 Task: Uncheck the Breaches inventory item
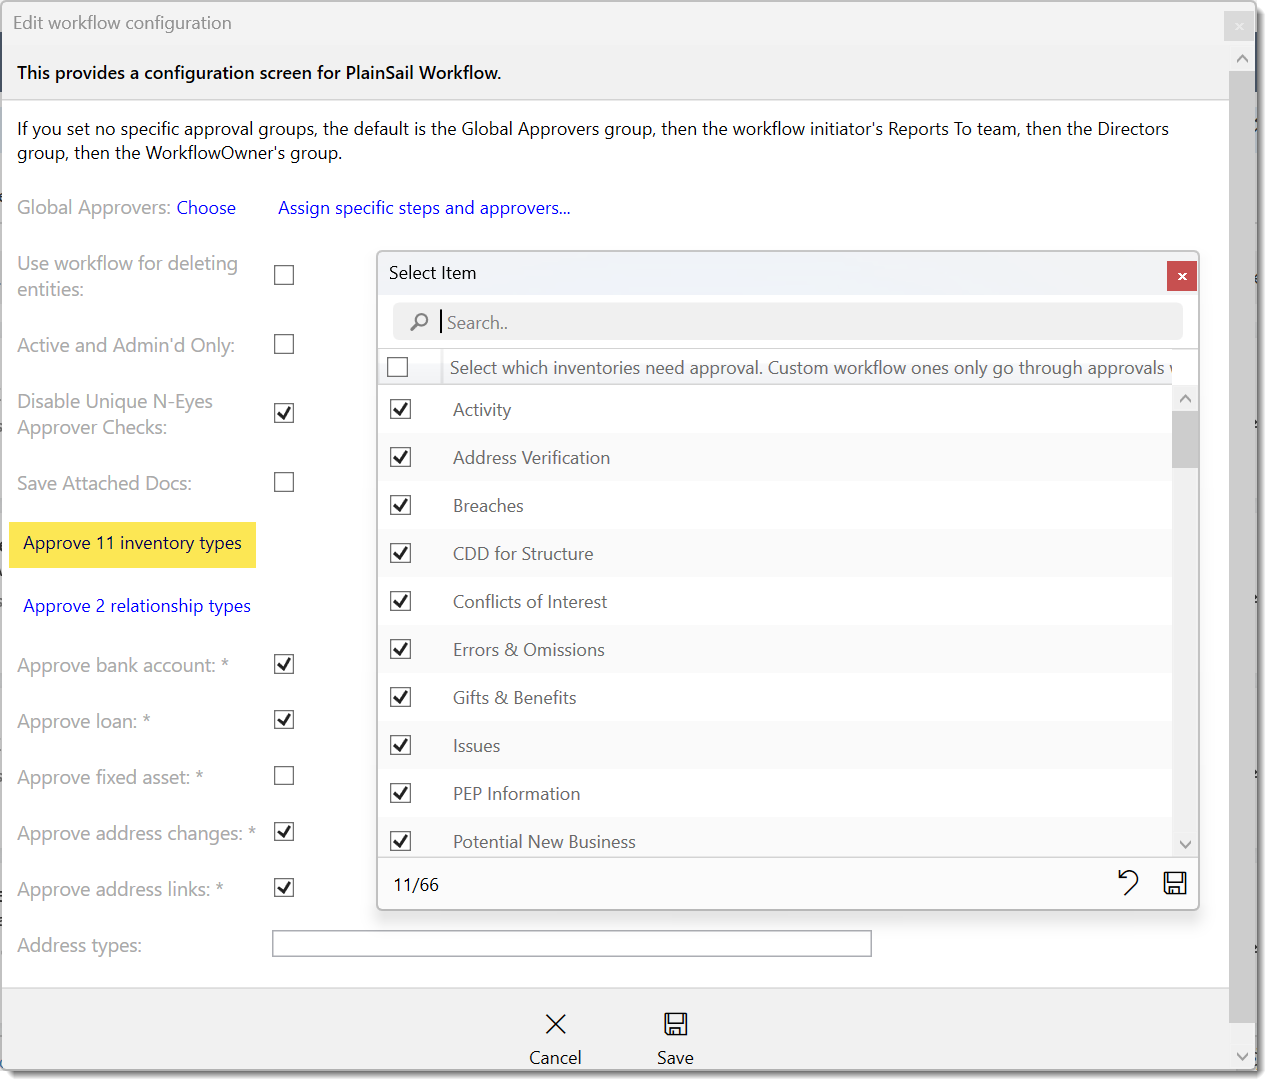[400, 505]
